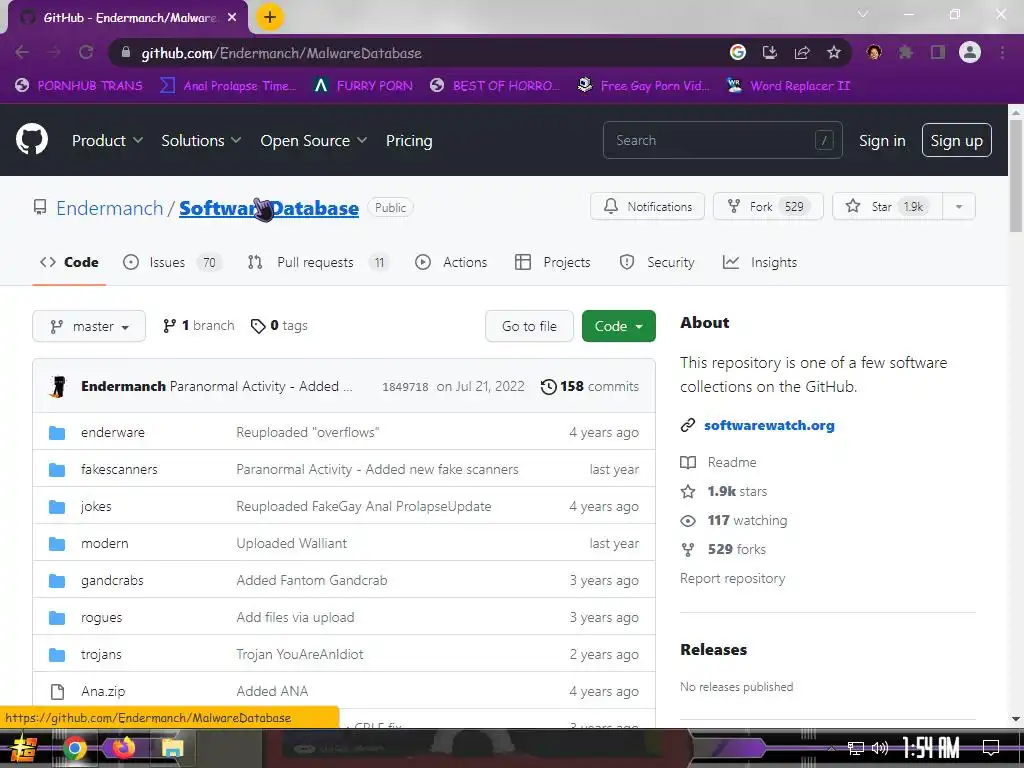Open the Google icon in address bar

[x=737, y=52]
